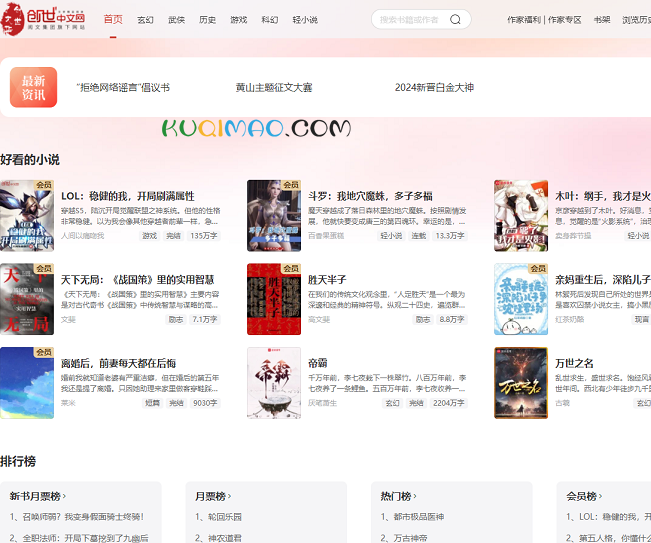Image resolution: width=651 pixels, height=543 pixels.
Task: Click title 天下无局：《战国策》里的实用智慧
Action: (137, 280)
